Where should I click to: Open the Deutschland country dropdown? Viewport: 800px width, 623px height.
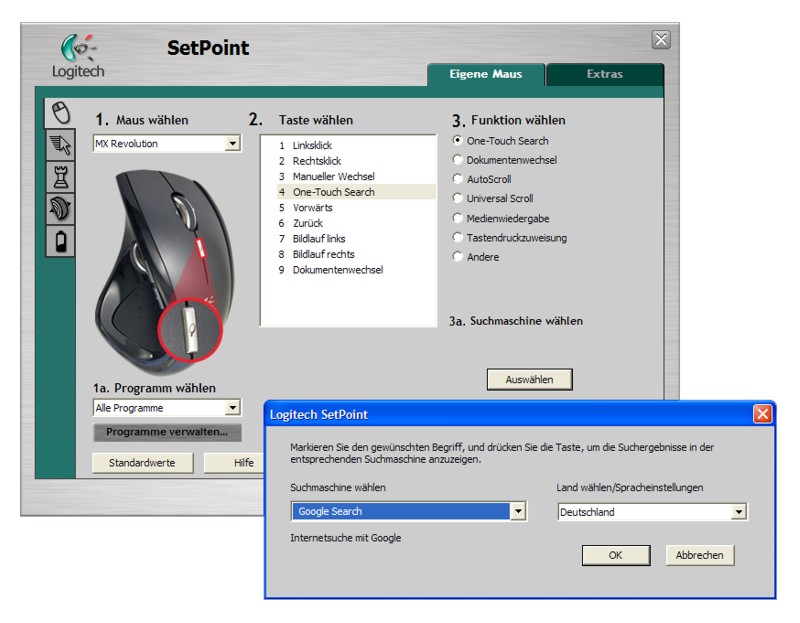(739, 512)
